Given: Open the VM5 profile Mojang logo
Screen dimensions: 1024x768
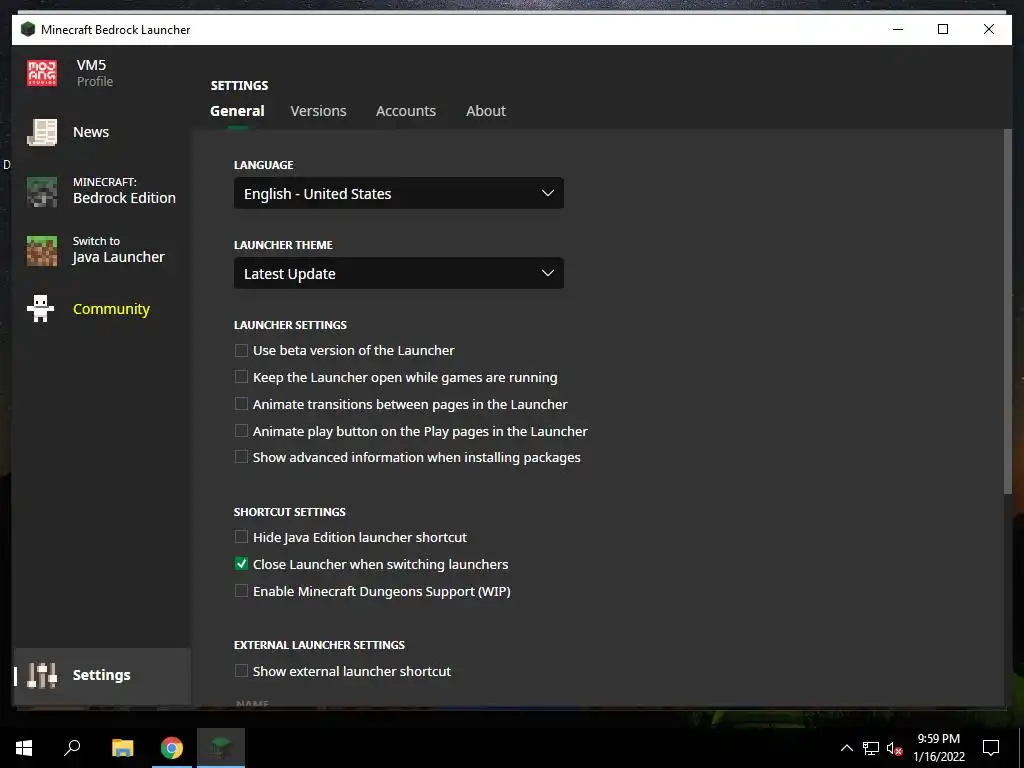Looking at the screenshot, I should (42, 72).
